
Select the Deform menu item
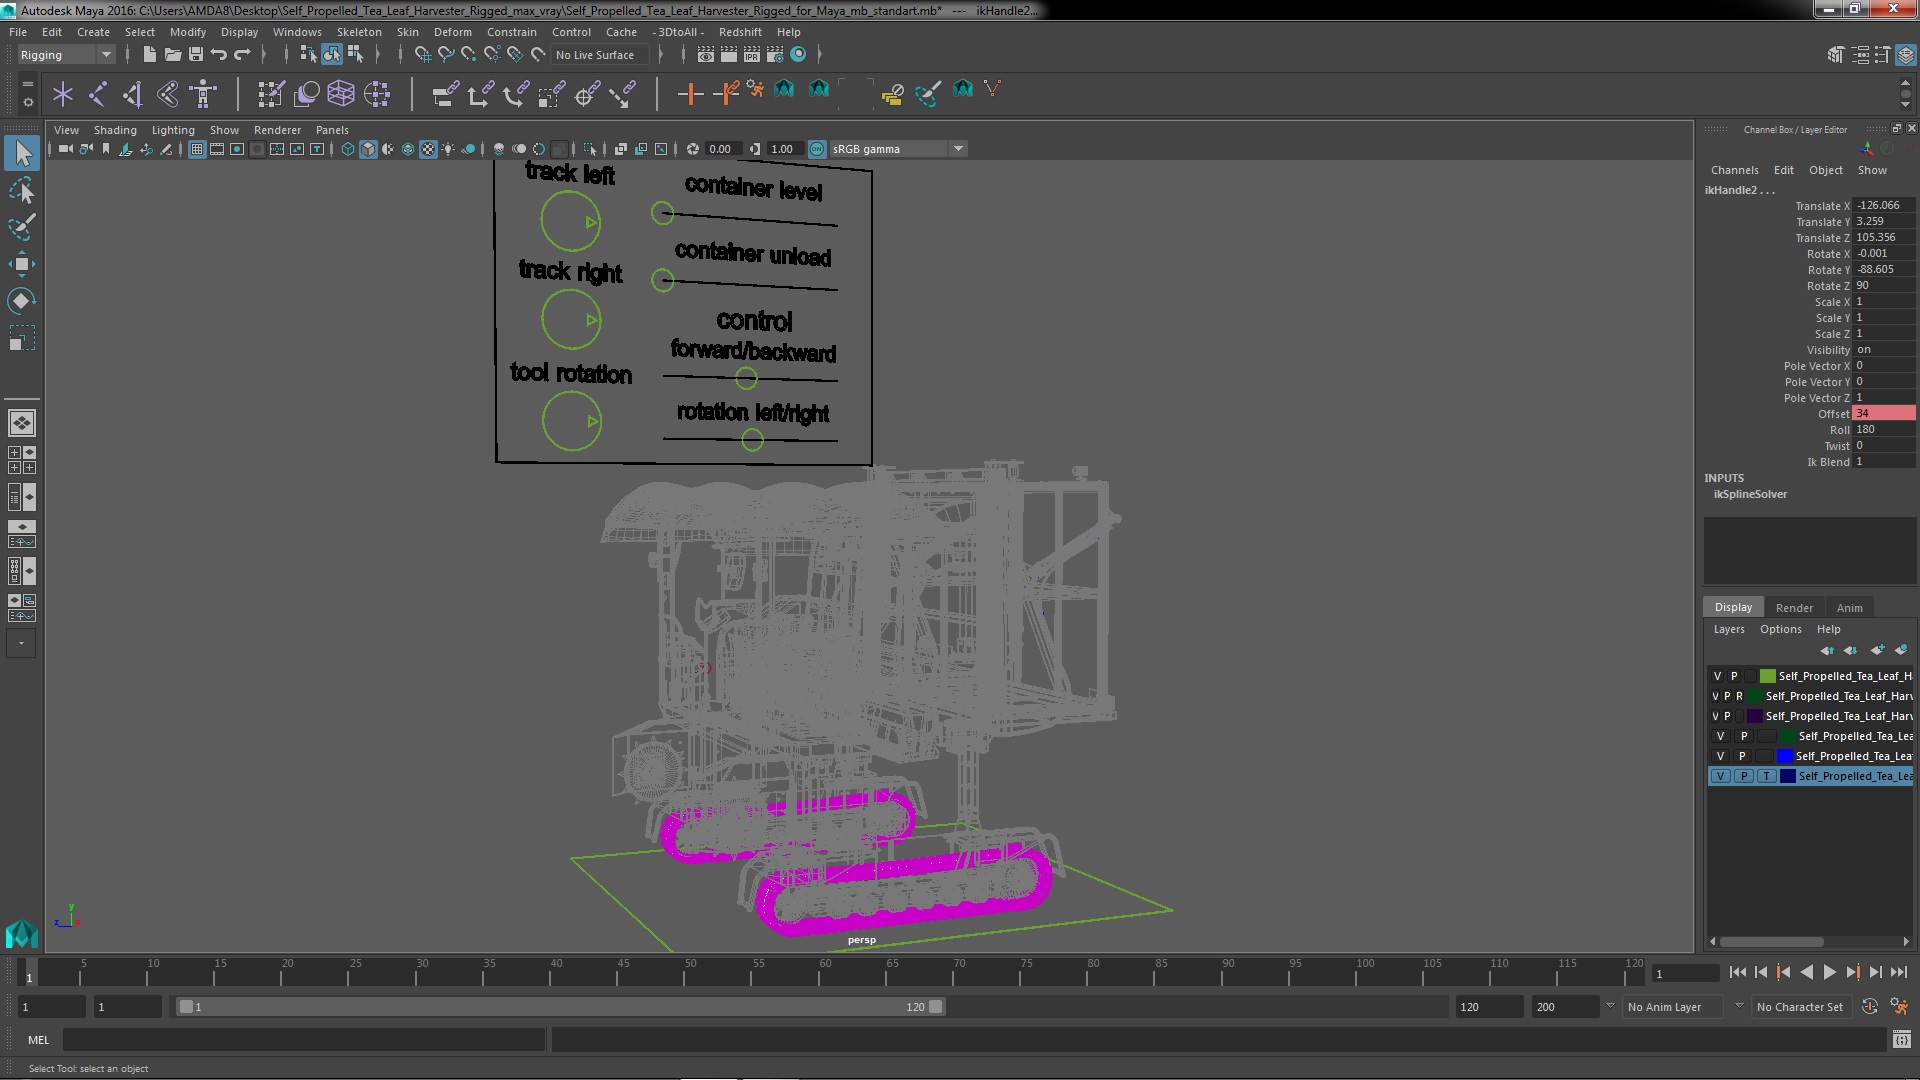tap(454, 32)
